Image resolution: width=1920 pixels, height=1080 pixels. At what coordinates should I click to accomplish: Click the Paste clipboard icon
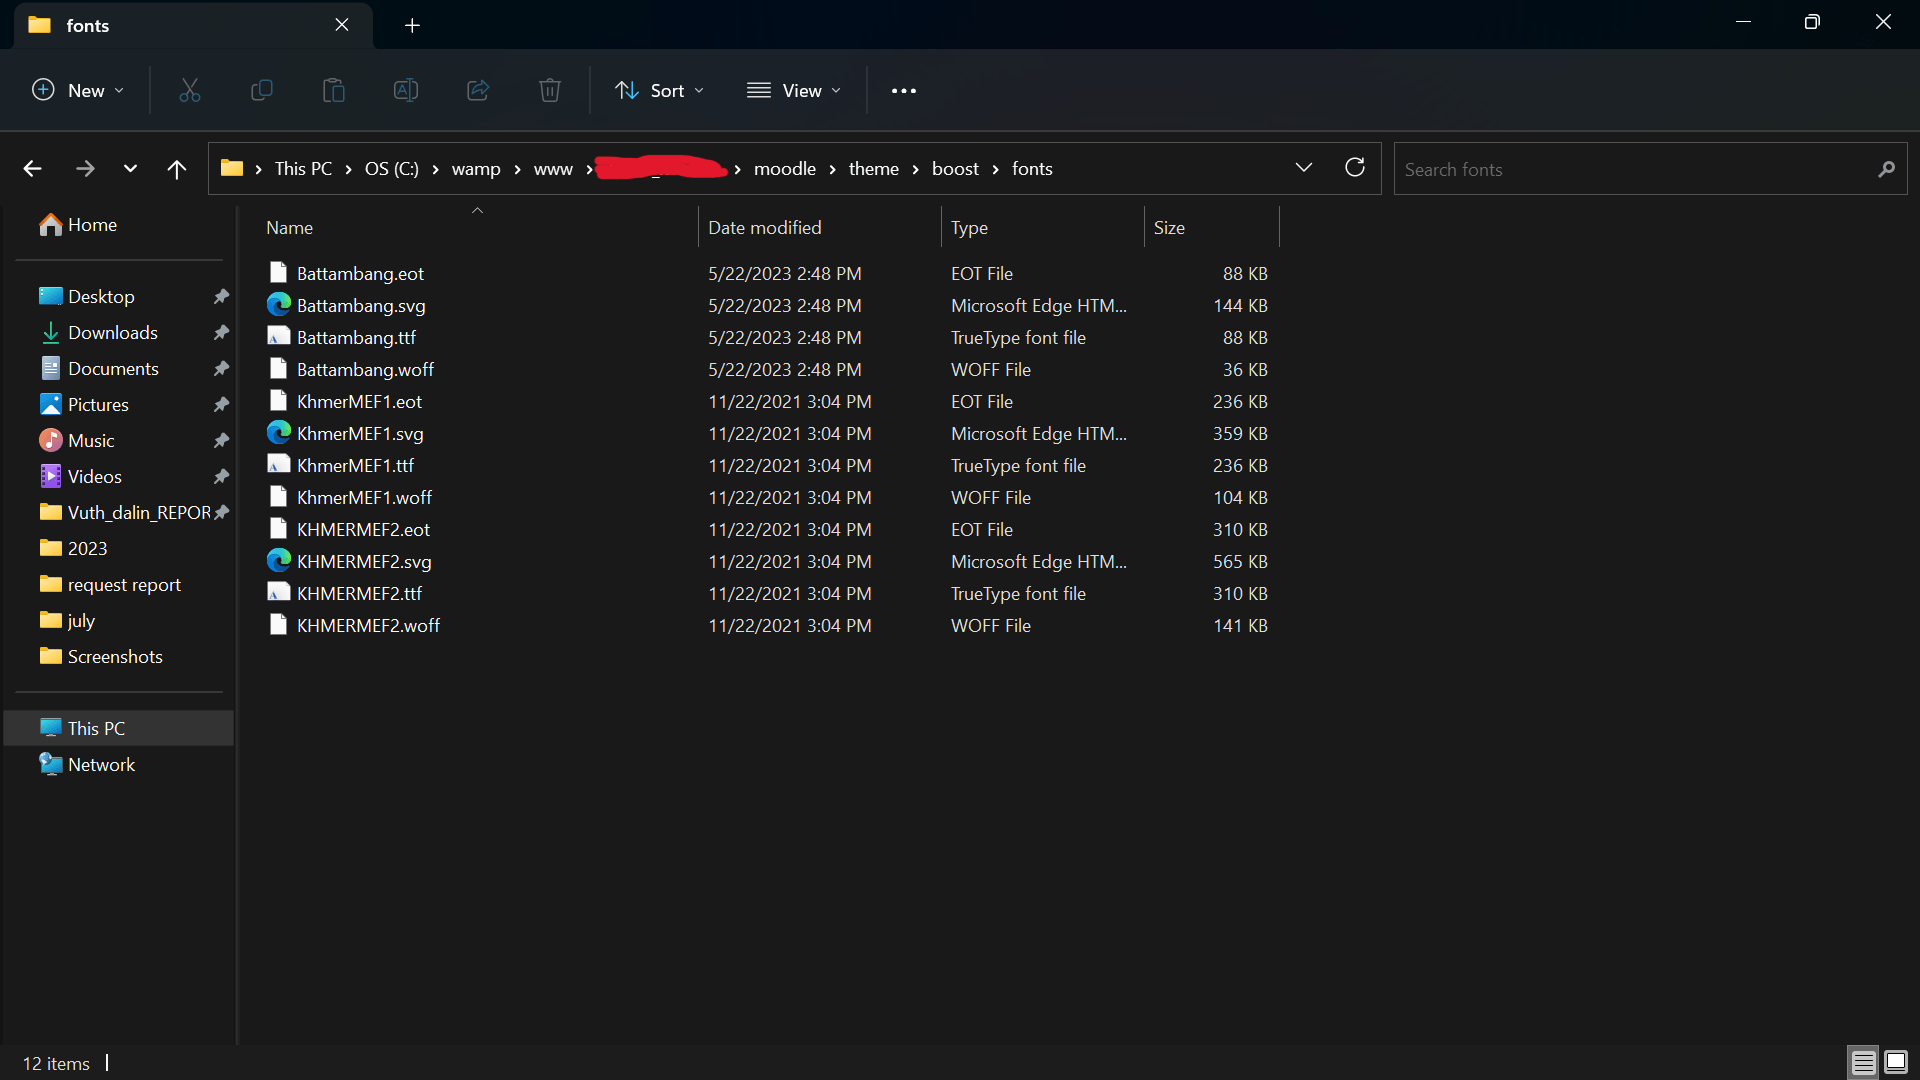(x=333, y=91)
